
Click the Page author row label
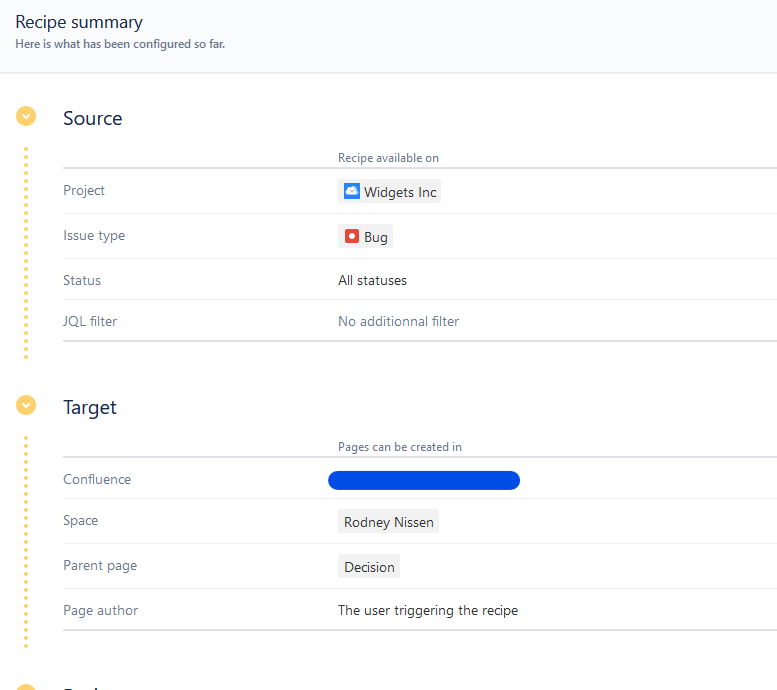tap(100, 610)
